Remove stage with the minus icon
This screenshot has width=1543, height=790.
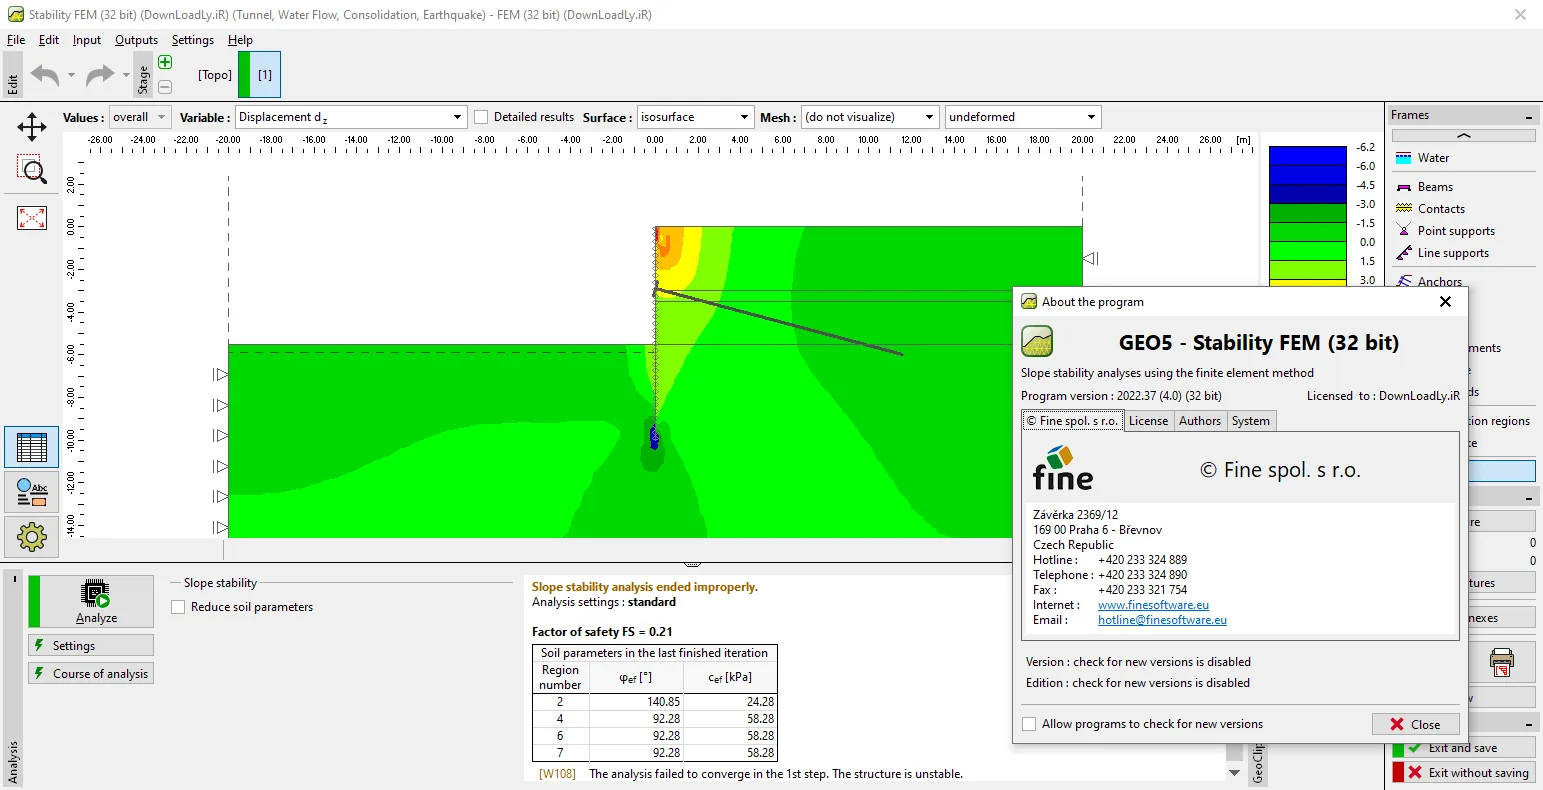pos(165,87)
